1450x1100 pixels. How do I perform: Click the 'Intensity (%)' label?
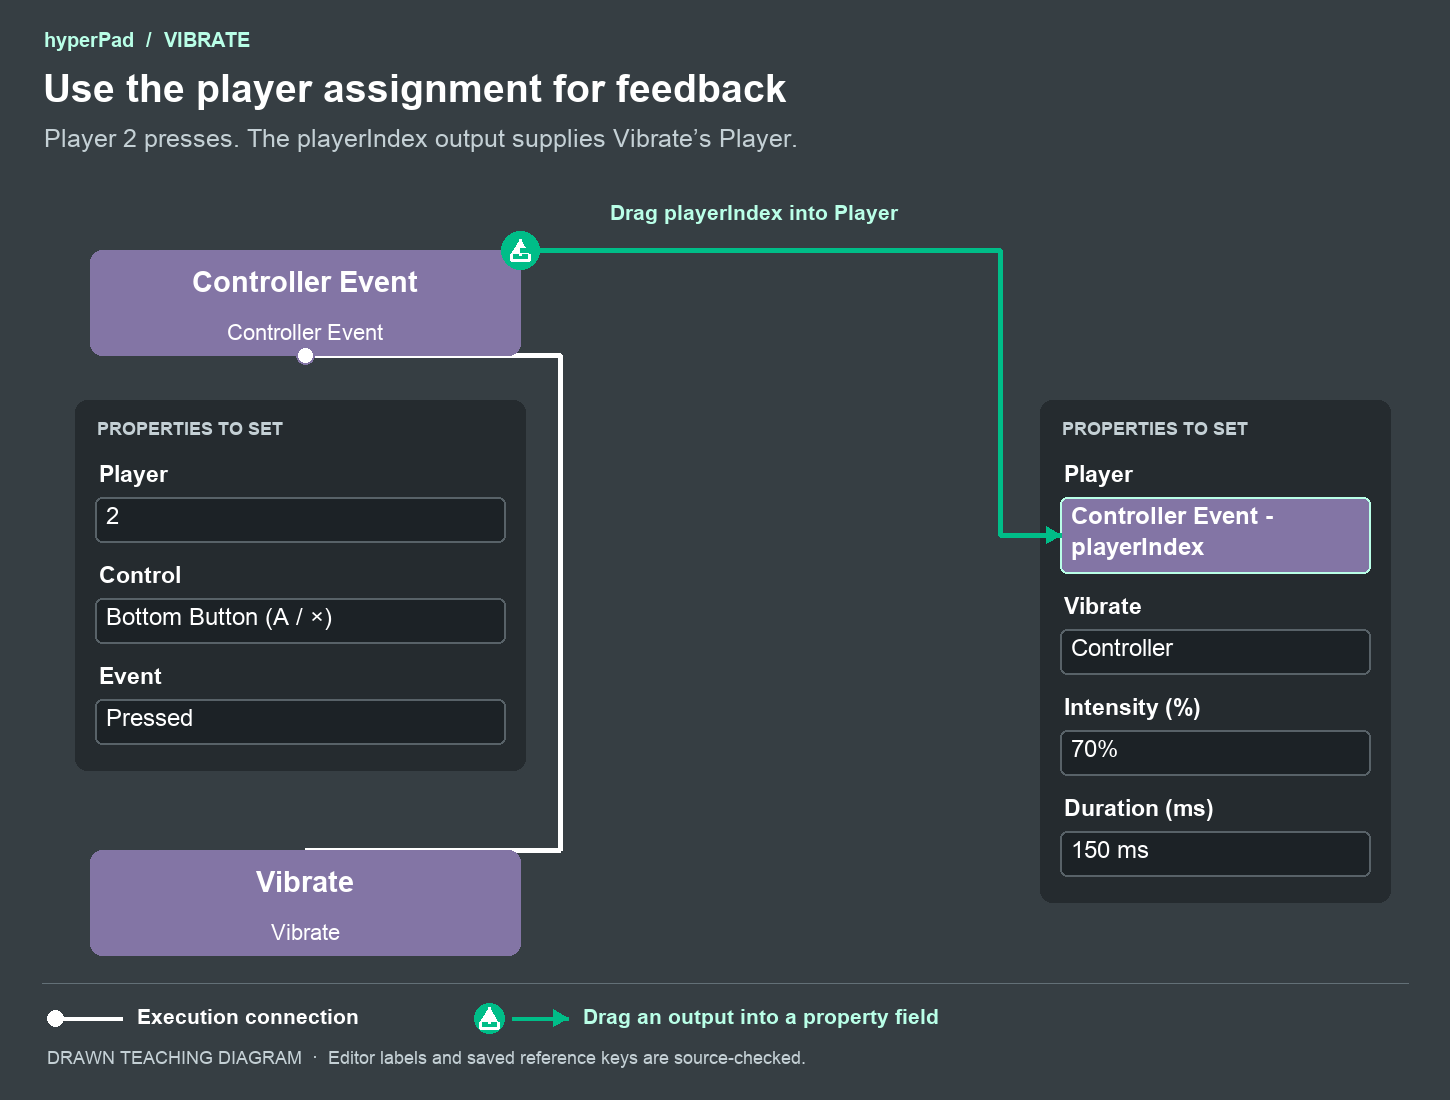click(x=1132, y=708)
